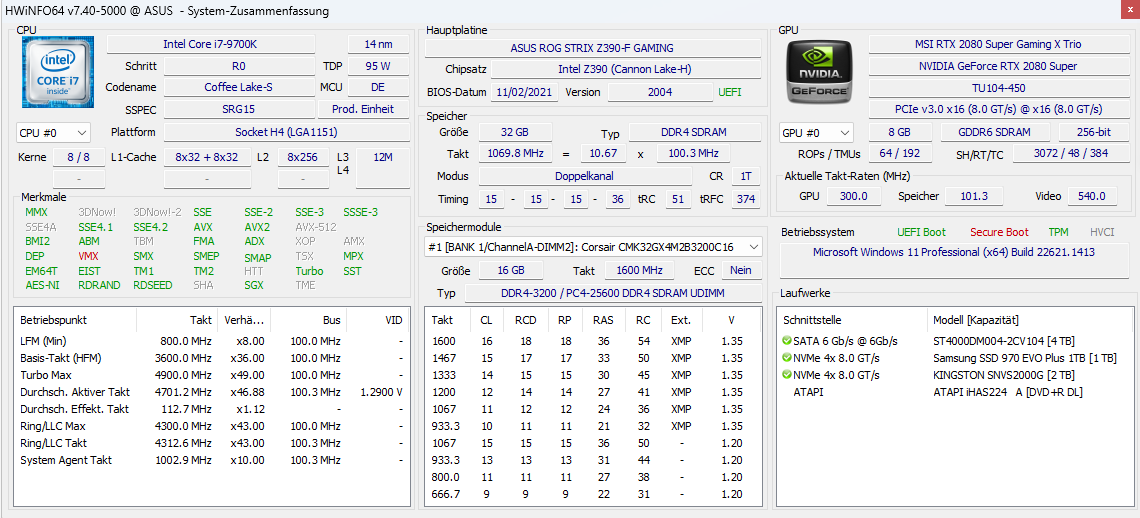Click the 1069.8 MHz memory clock
The height and width of the screenshot is (518, 1140).
[515, 154]
